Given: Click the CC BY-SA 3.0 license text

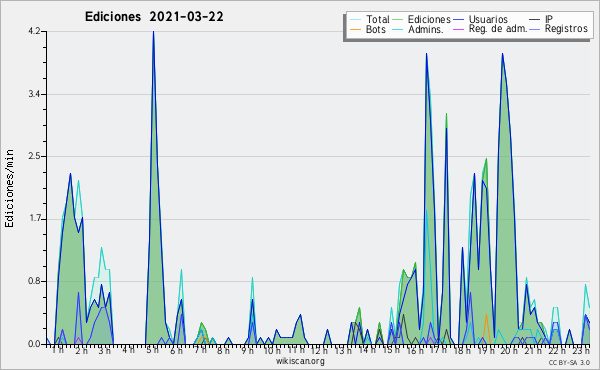Looking at the screenshot, I should click(x=569, y=363).
